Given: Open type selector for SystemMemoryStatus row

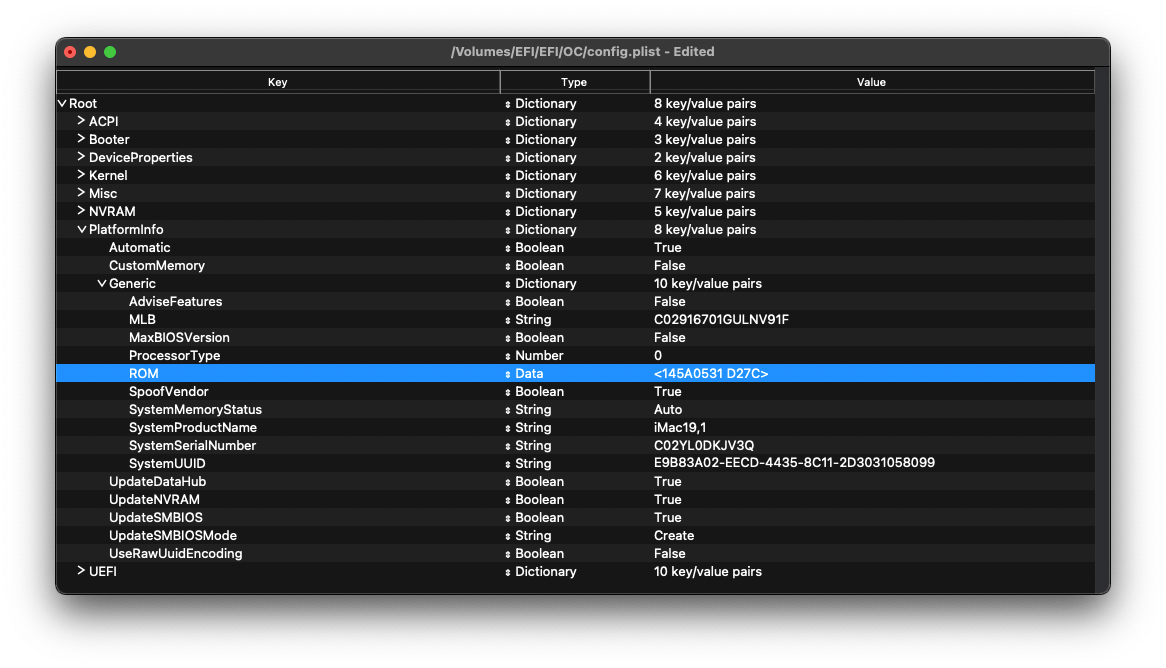Looking at the screenshot, I should pos(508,410).
